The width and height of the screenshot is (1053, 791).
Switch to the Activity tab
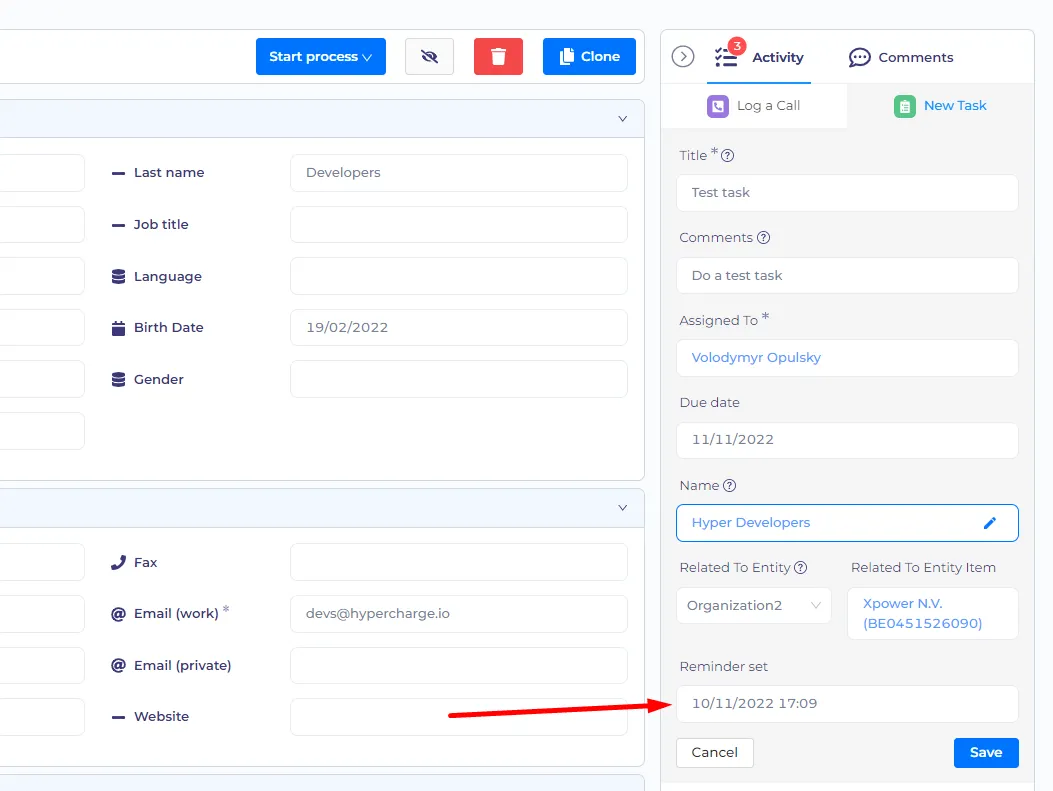[x=759, y=57]
